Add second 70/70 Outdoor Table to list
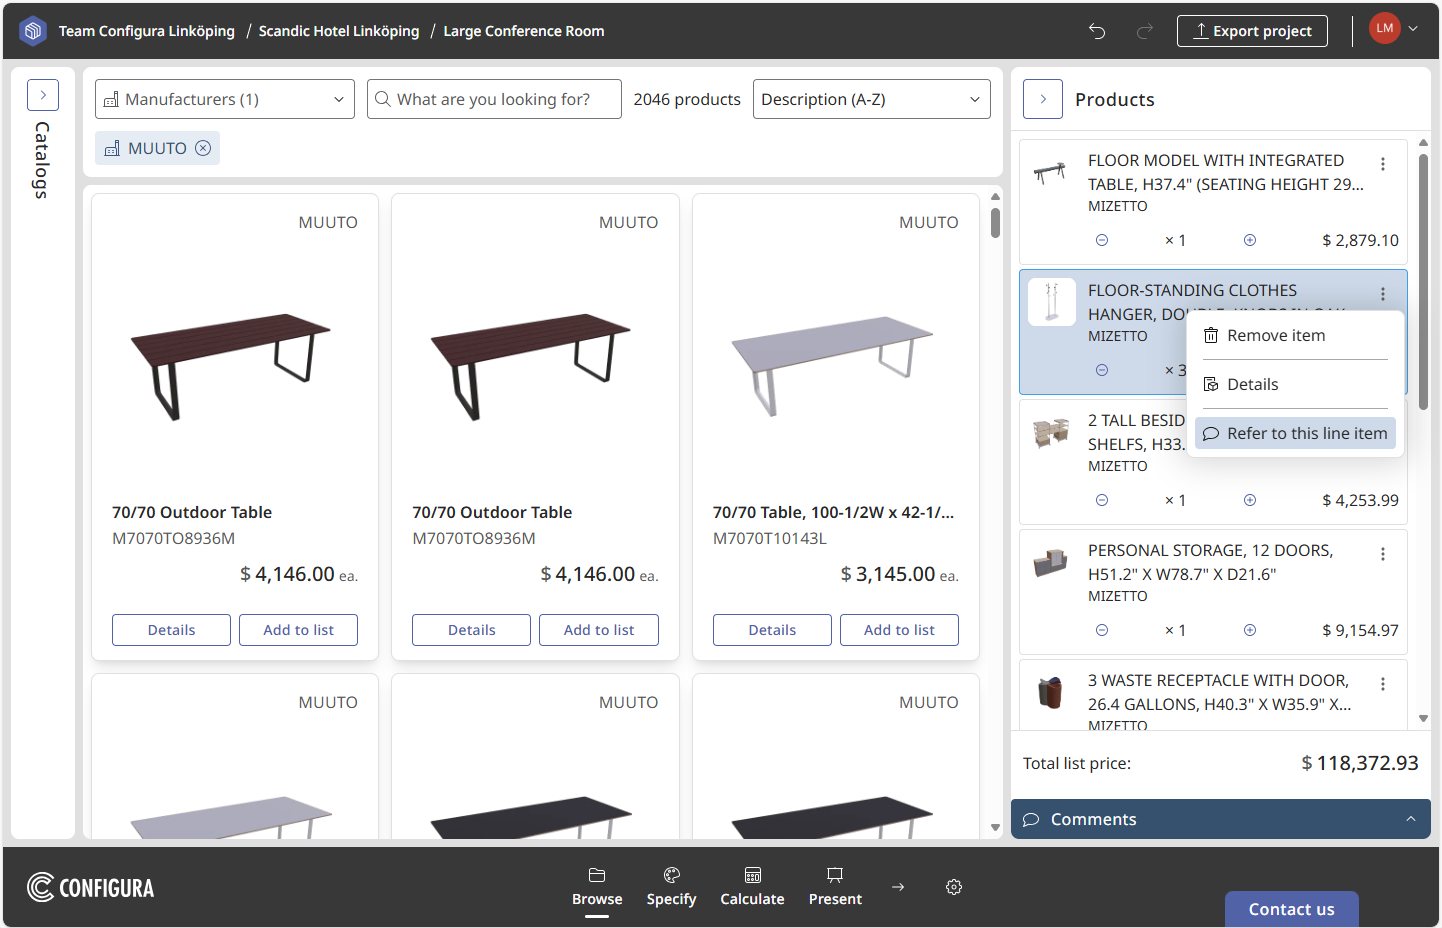Screen dimensions: 1442x928 [x=599, y=630]
